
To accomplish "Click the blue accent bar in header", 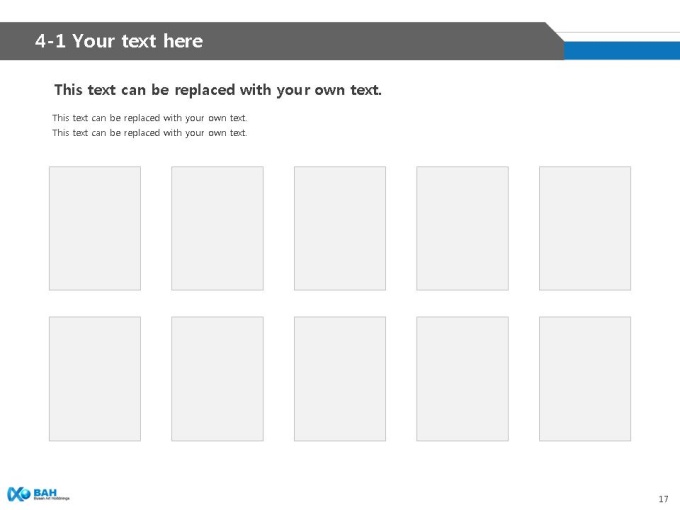I will pyautogui.click(x=622, y=51).
